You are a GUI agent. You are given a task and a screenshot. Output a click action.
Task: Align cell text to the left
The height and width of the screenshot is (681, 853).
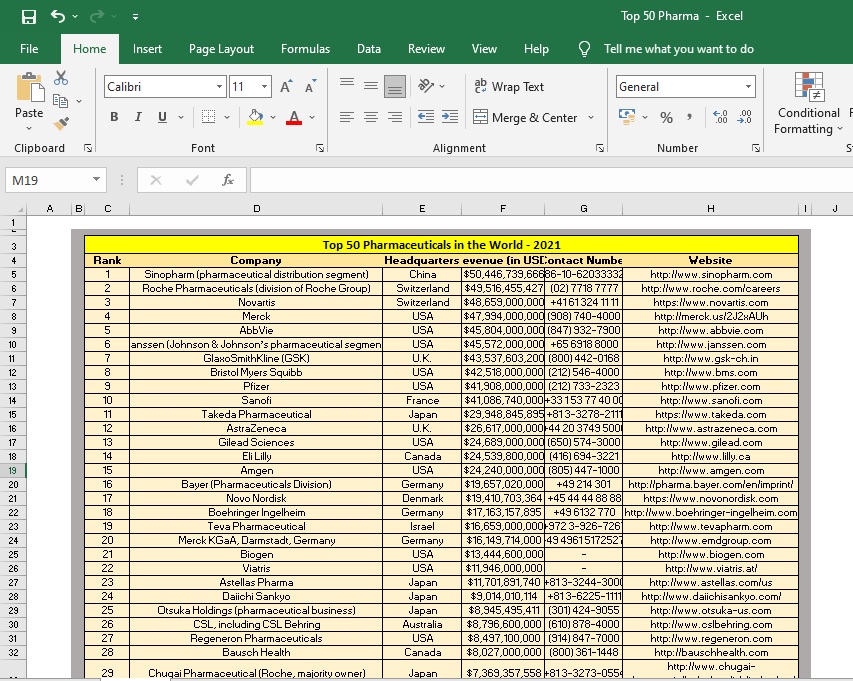point(347,117)
